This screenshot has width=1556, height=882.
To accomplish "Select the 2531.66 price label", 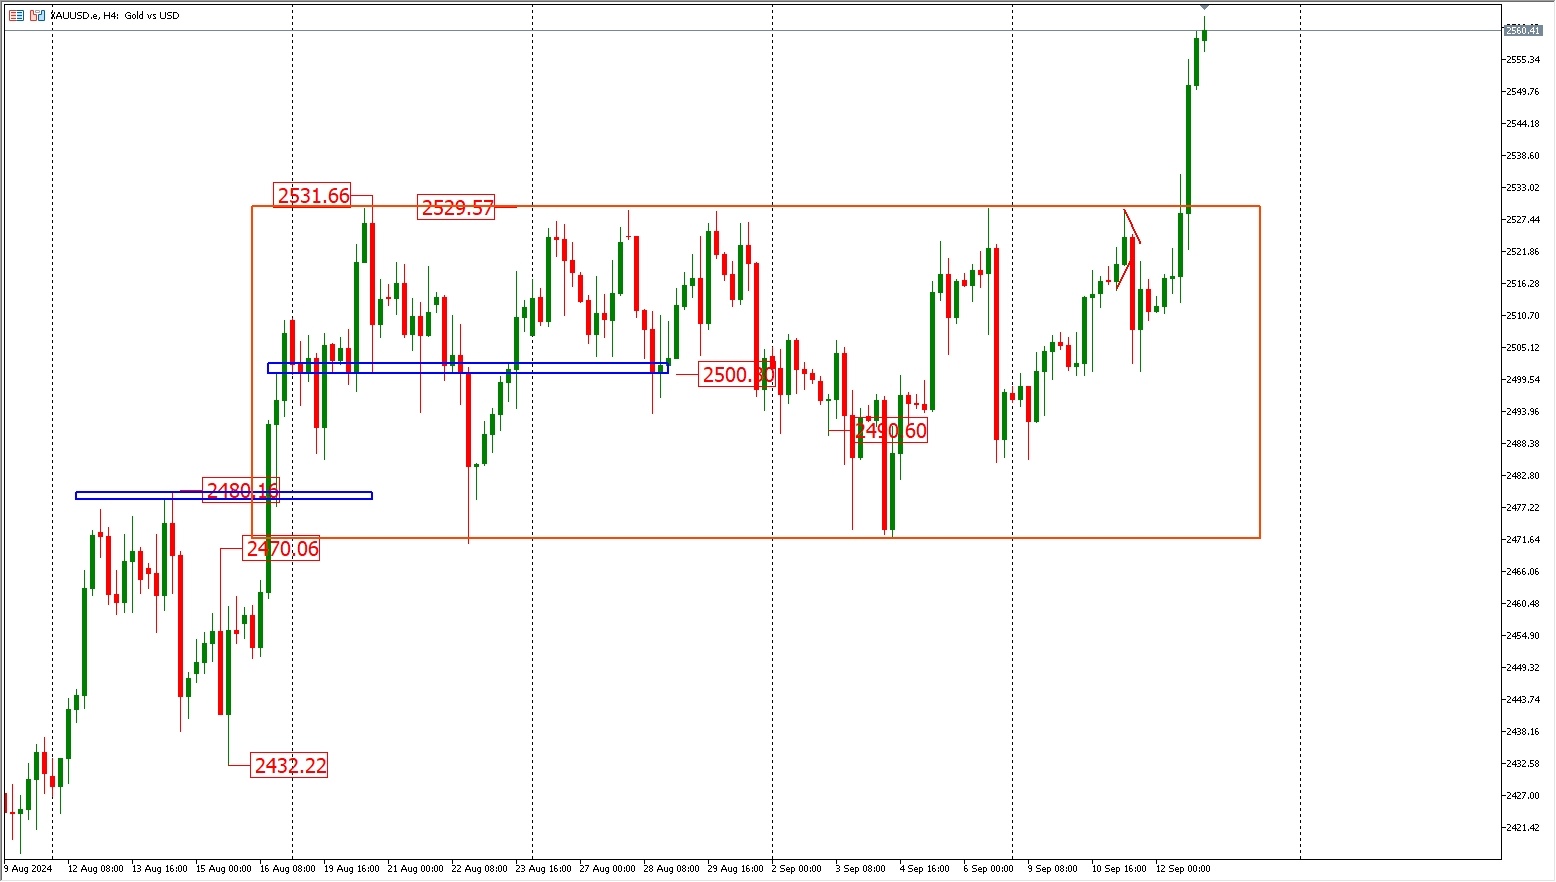I will 314,196.
